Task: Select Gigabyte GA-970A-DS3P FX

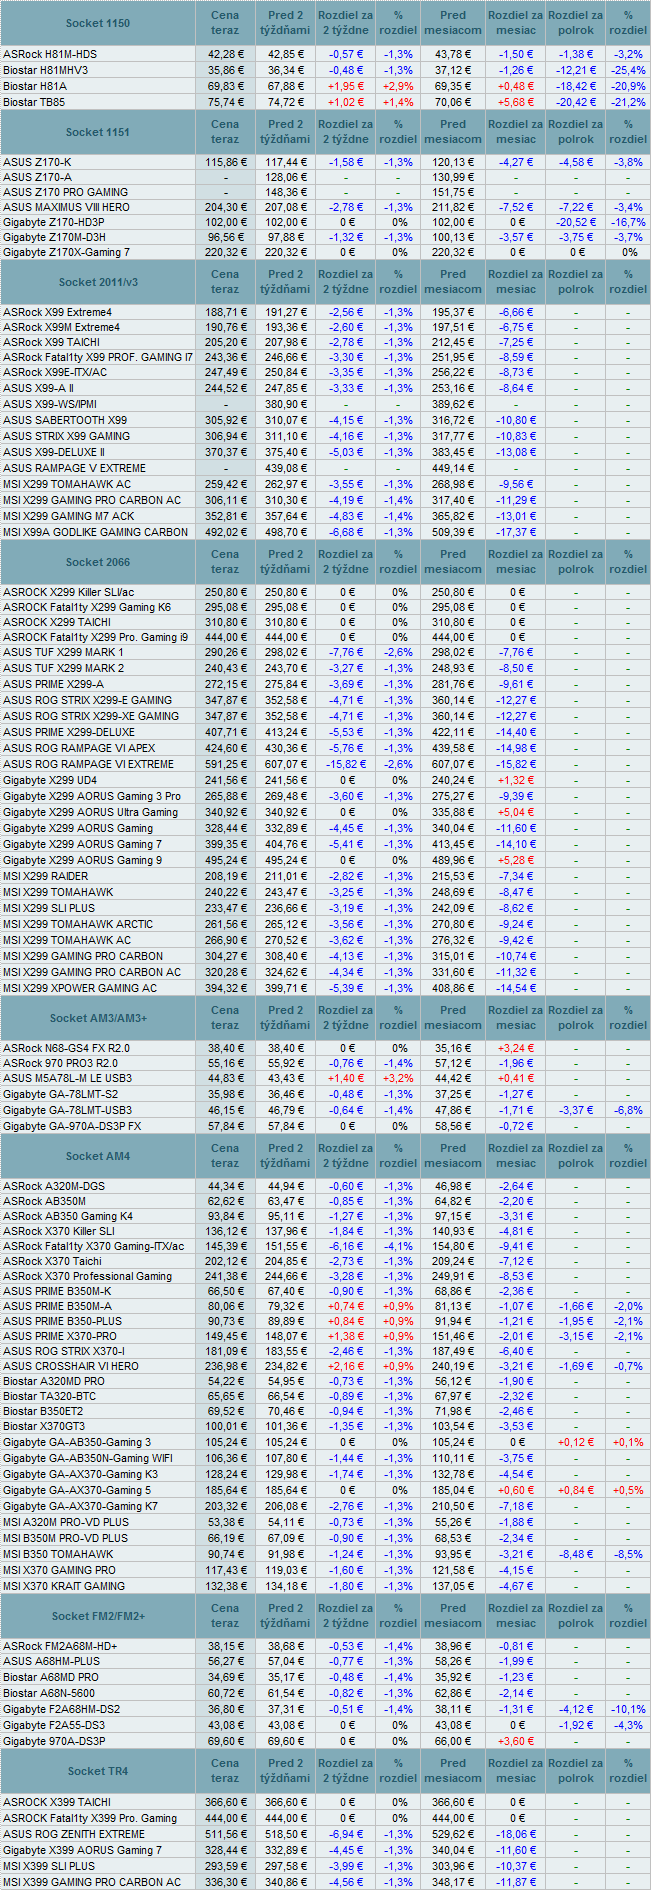Action: pos(72,1126)
